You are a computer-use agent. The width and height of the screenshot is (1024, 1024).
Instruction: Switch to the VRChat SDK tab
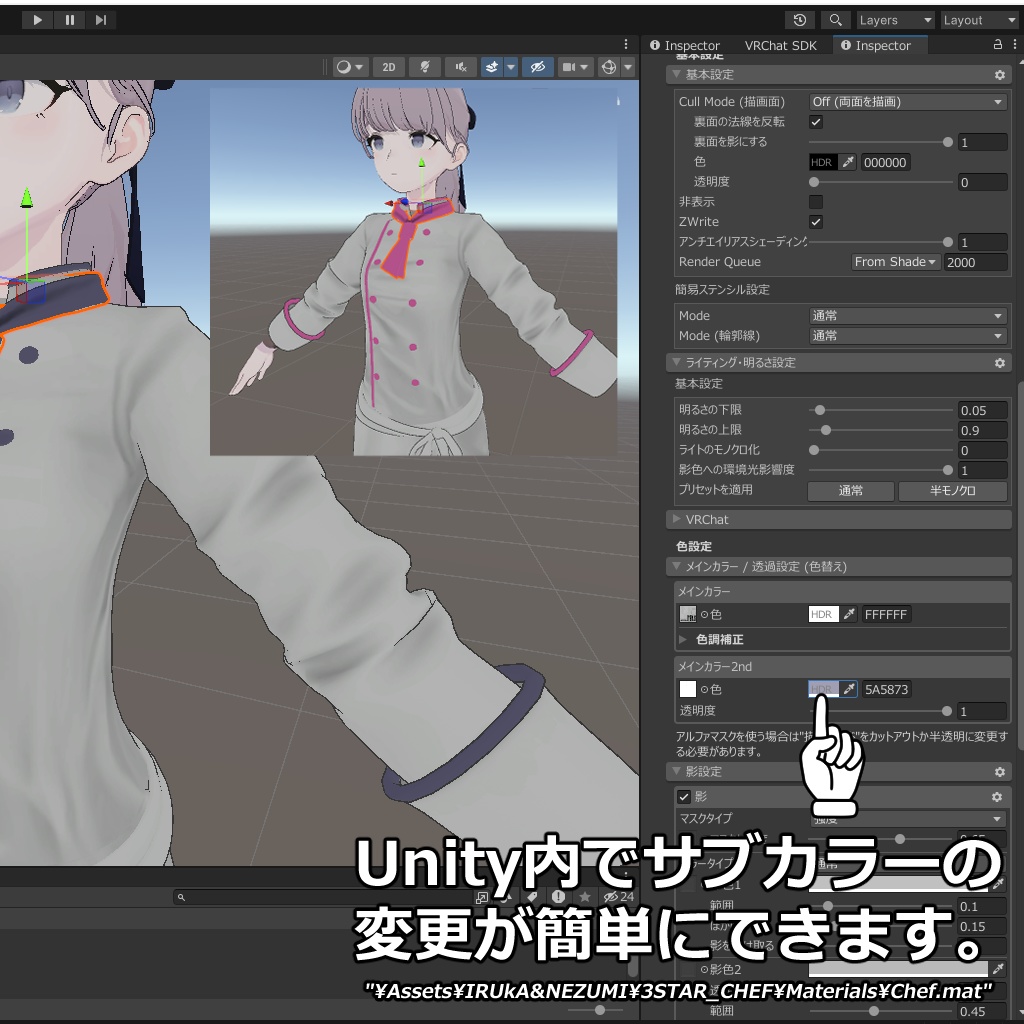781,45
